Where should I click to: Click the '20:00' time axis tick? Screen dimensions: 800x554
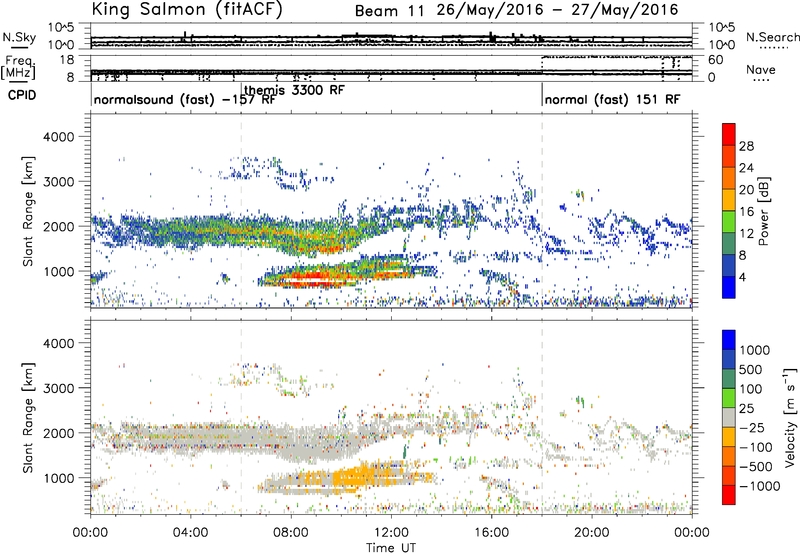point(591,533)
